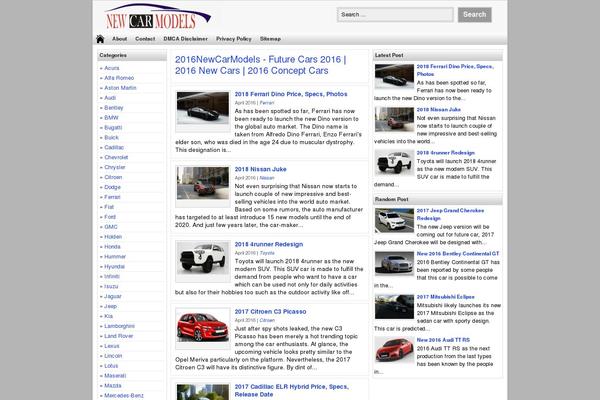
Task: Open the Sitemap page
Action: 270,39
